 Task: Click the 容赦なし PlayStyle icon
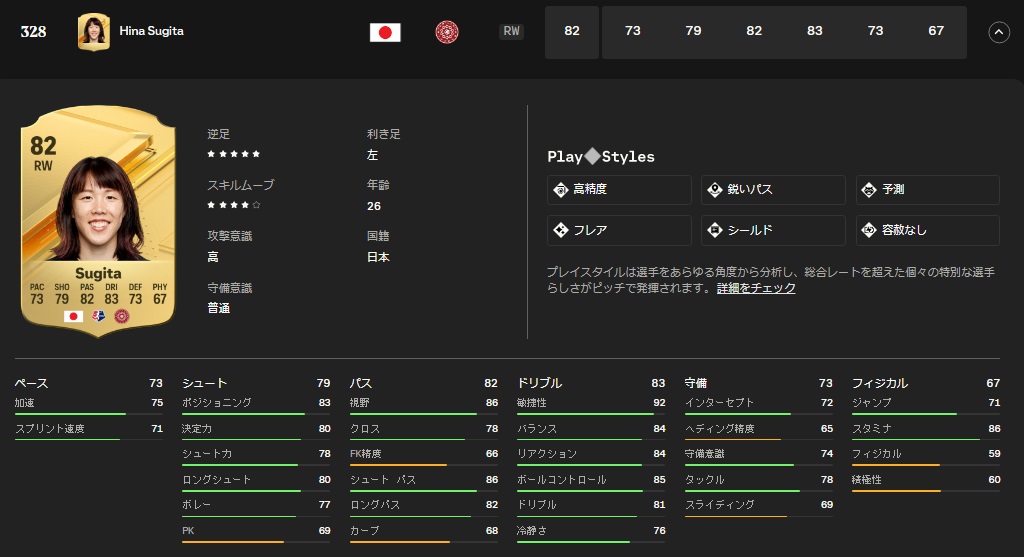pyautogui.click(x=868, y=230)
